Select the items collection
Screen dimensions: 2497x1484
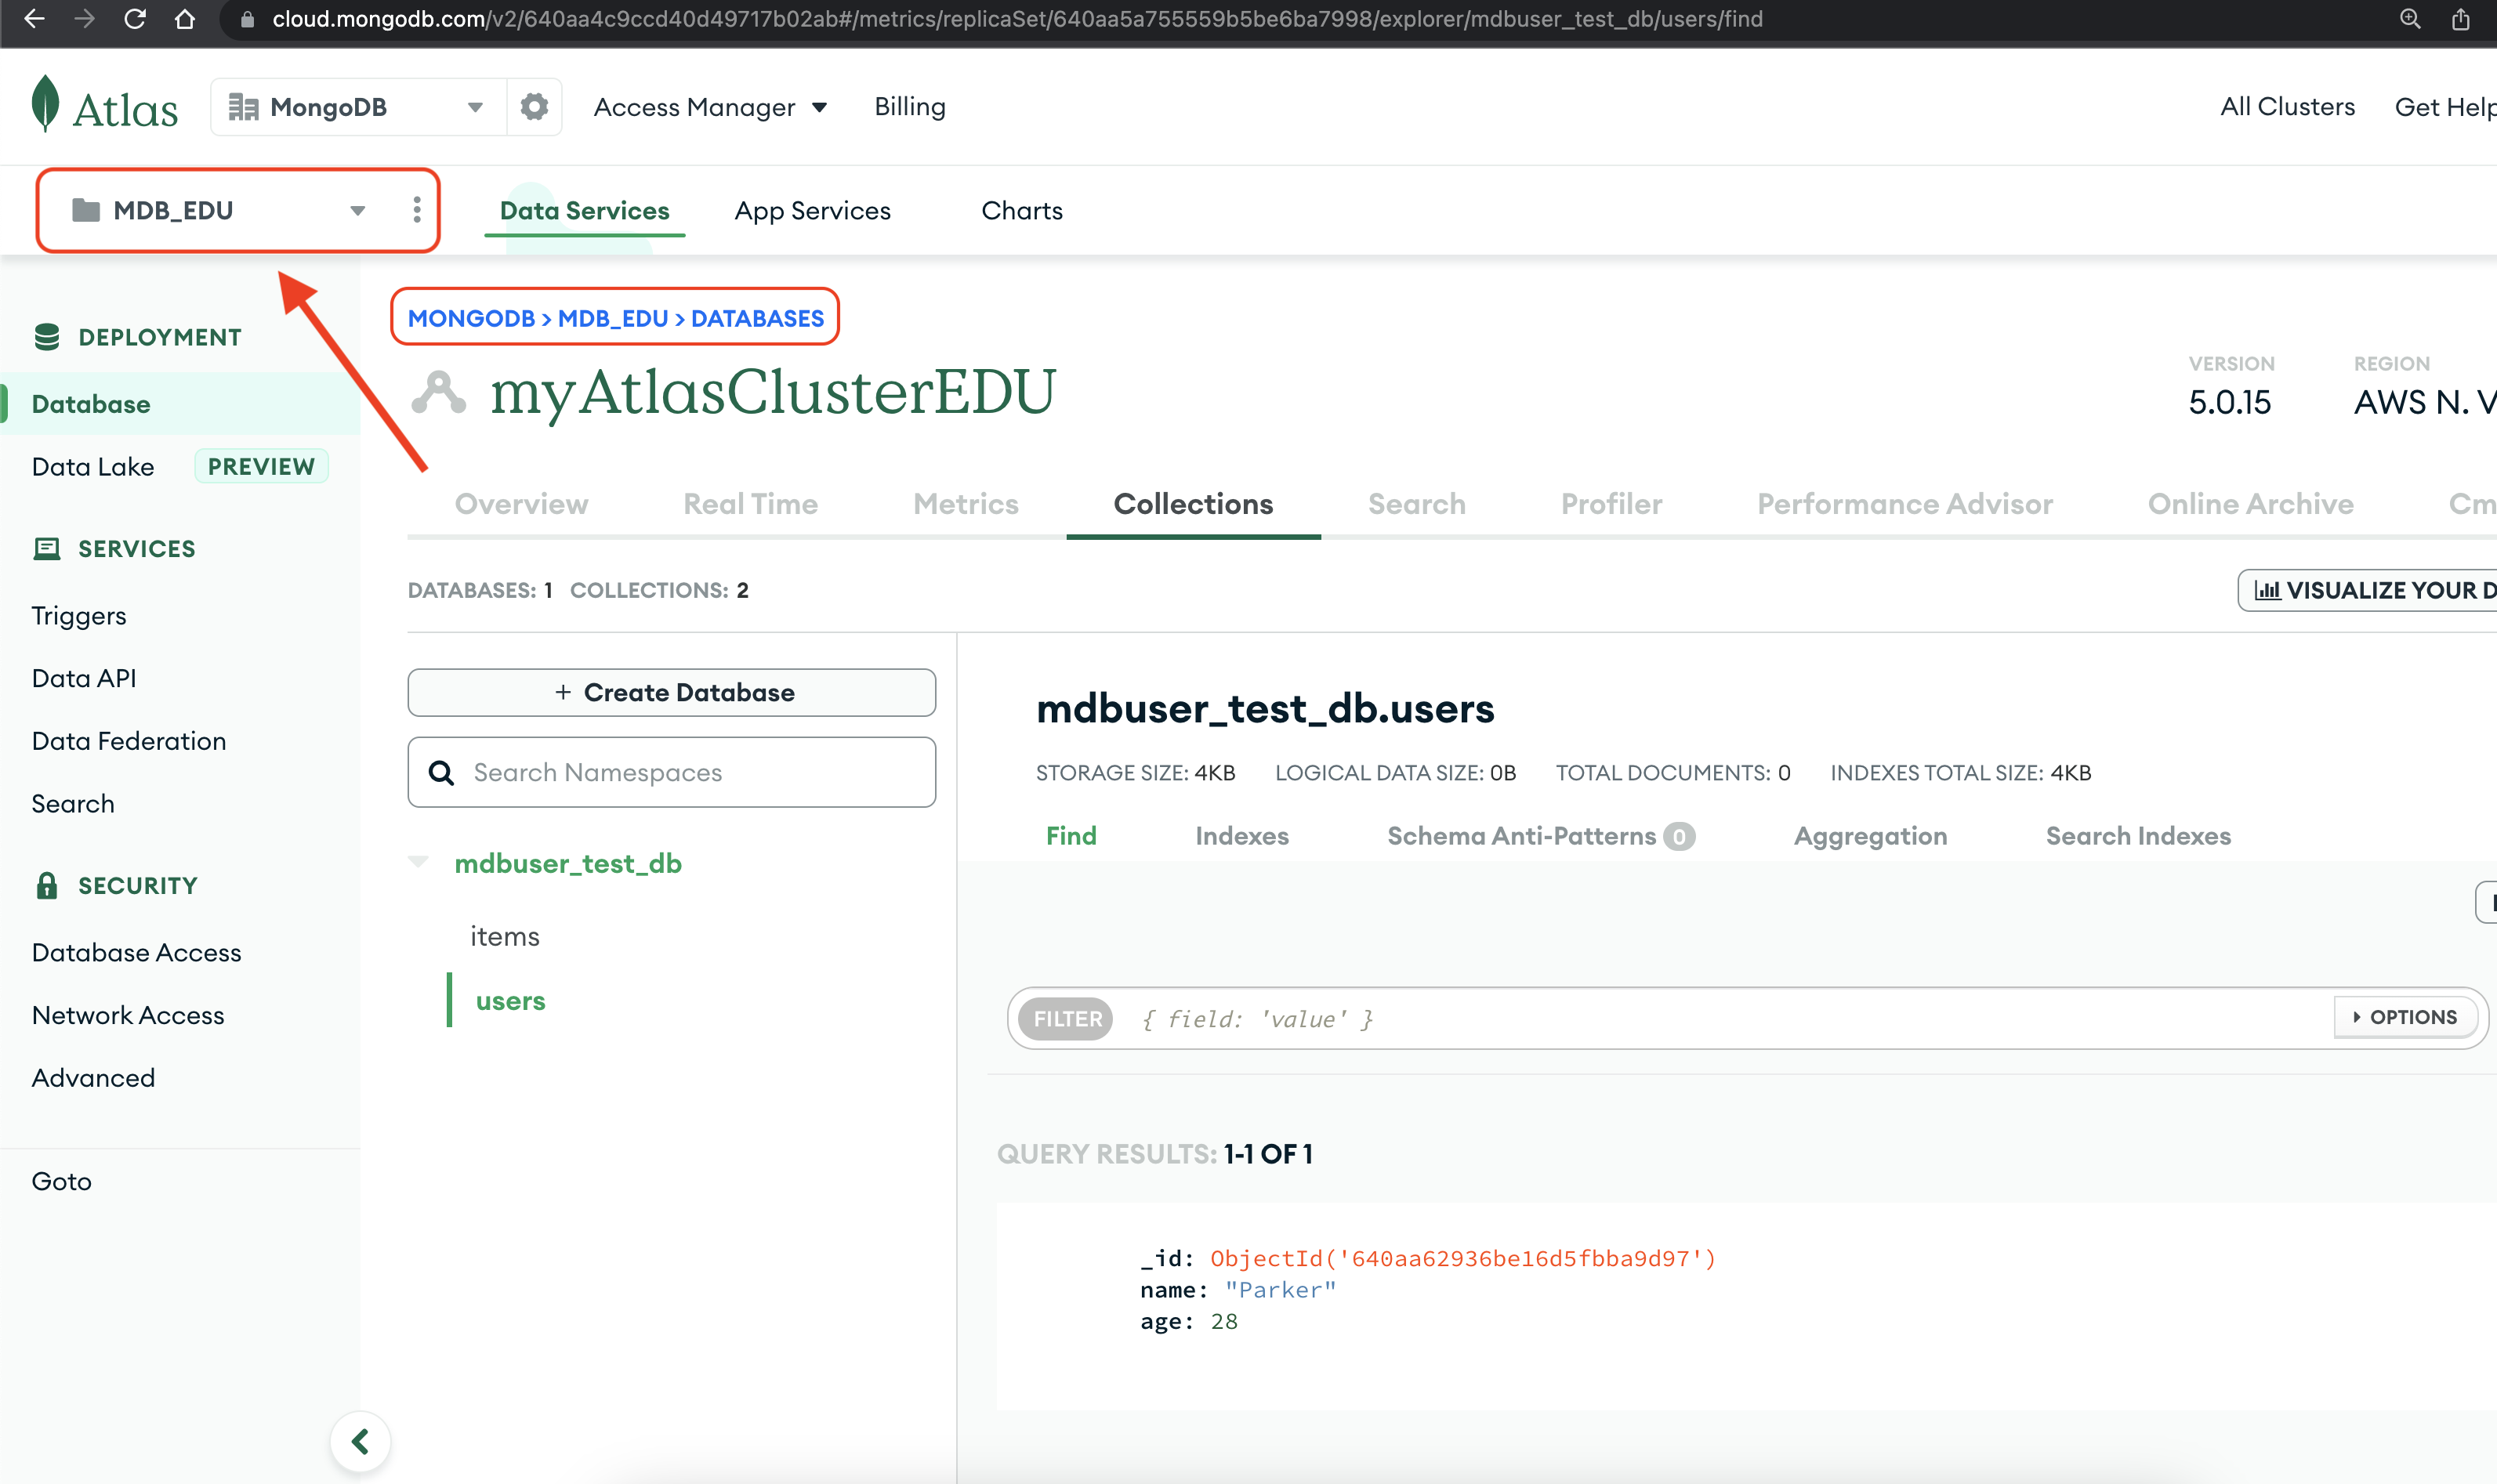pos(505,936)
